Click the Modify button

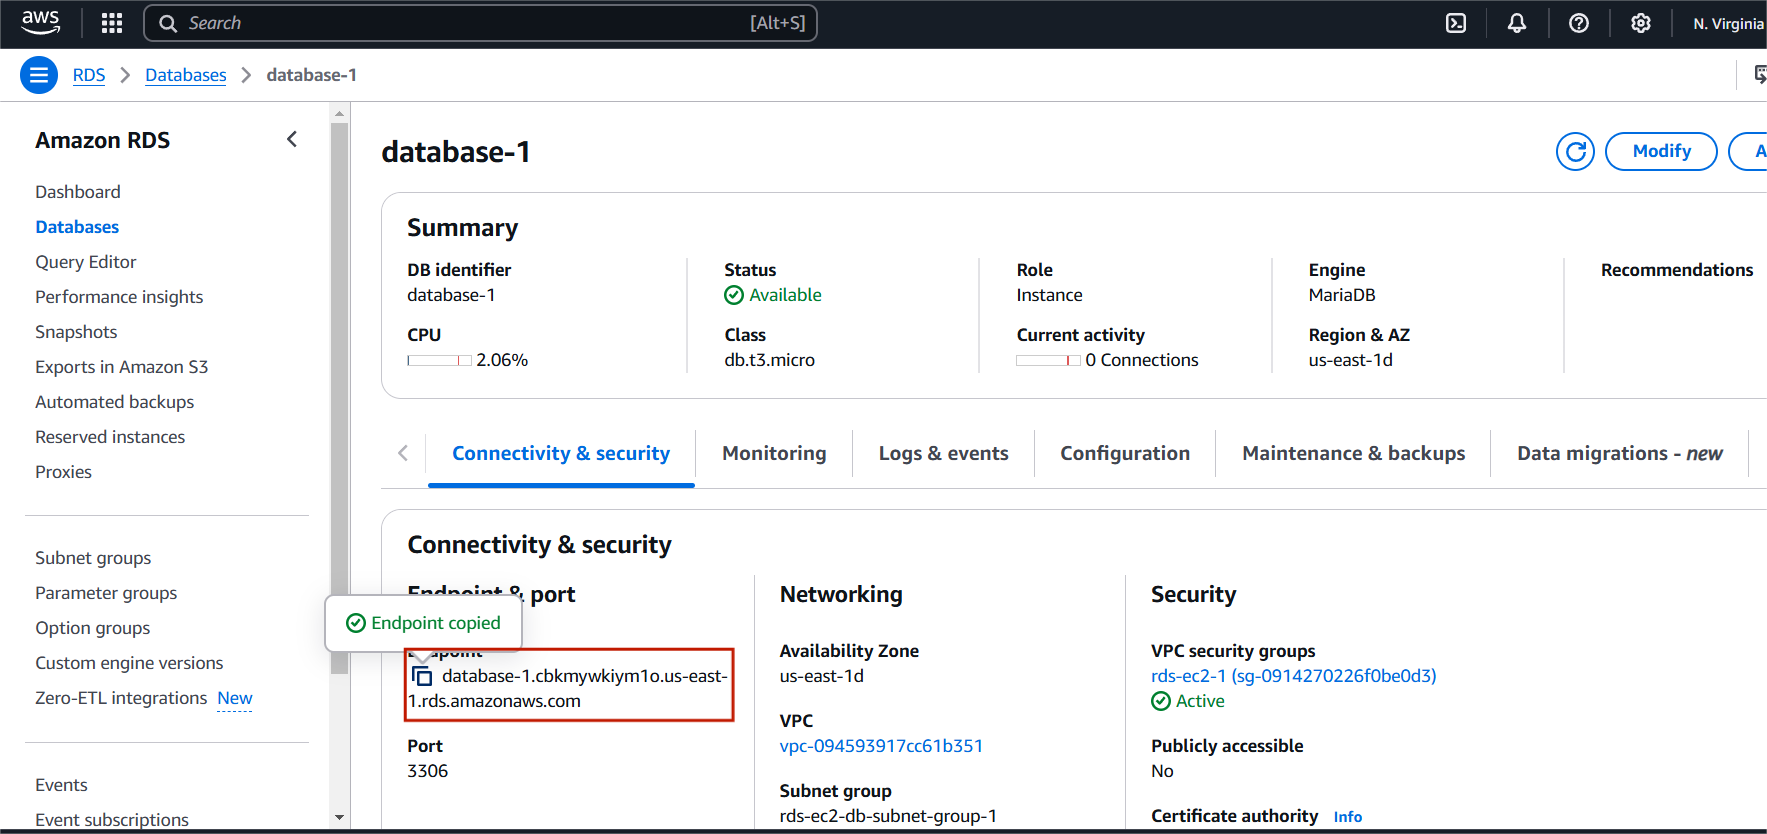pyautogui.click(x=1661, y=151)
